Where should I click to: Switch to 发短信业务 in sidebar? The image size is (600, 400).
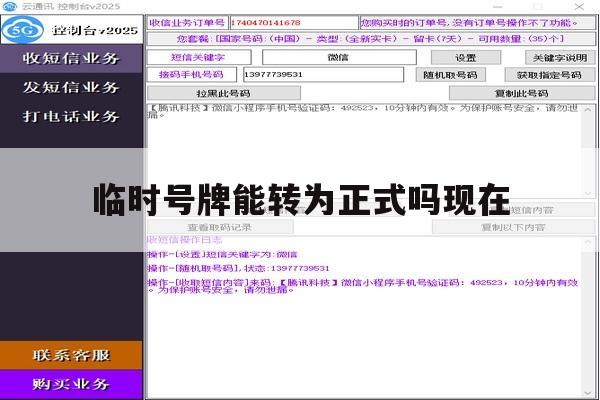[71, 87]
